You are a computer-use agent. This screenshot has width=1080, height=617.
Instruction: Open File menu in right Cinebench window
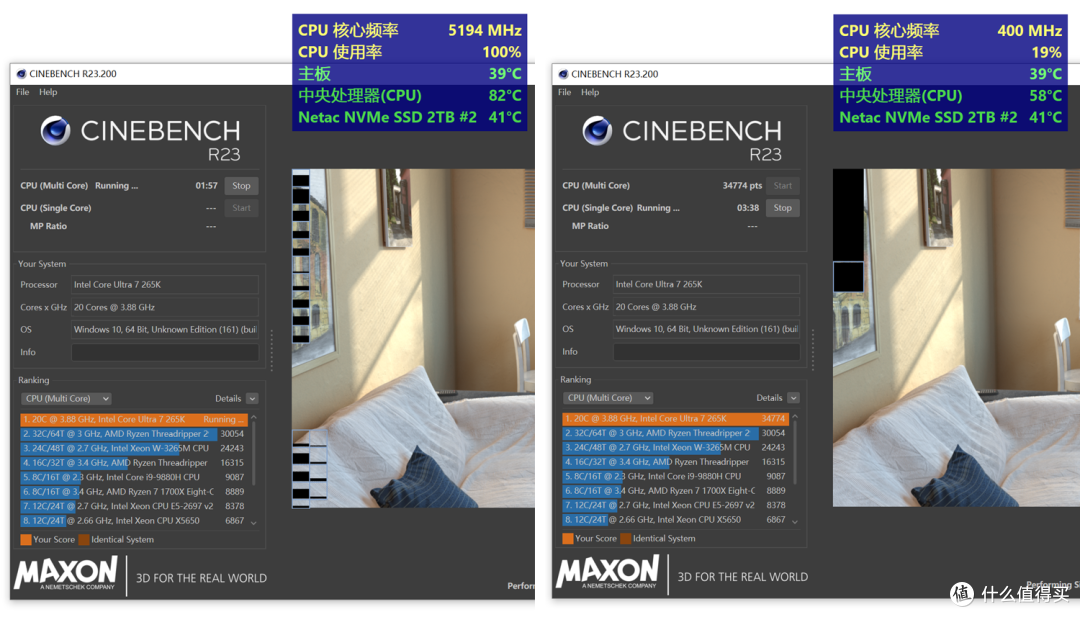click(x=565, y=92)
